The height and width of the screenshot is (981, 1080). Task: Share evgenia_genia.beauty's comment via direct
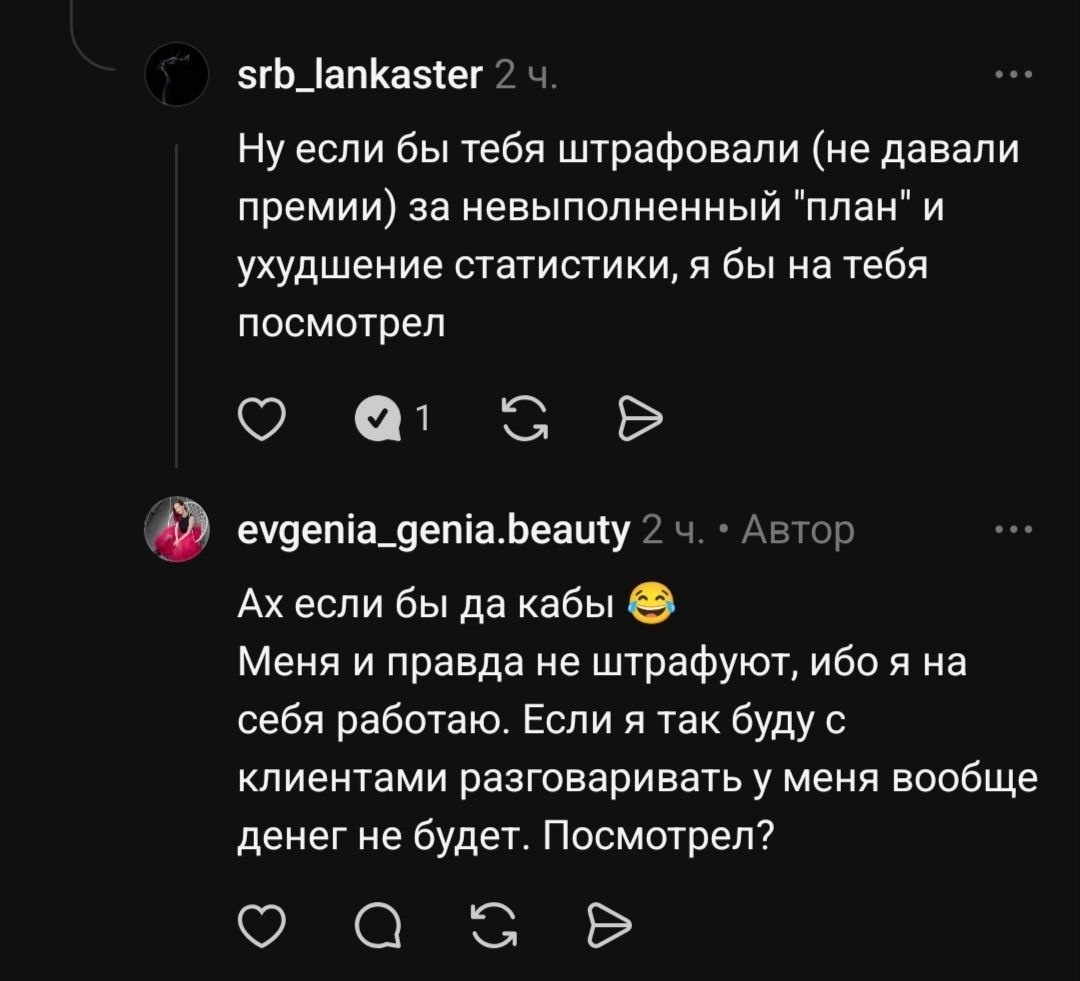coord(607,925)
